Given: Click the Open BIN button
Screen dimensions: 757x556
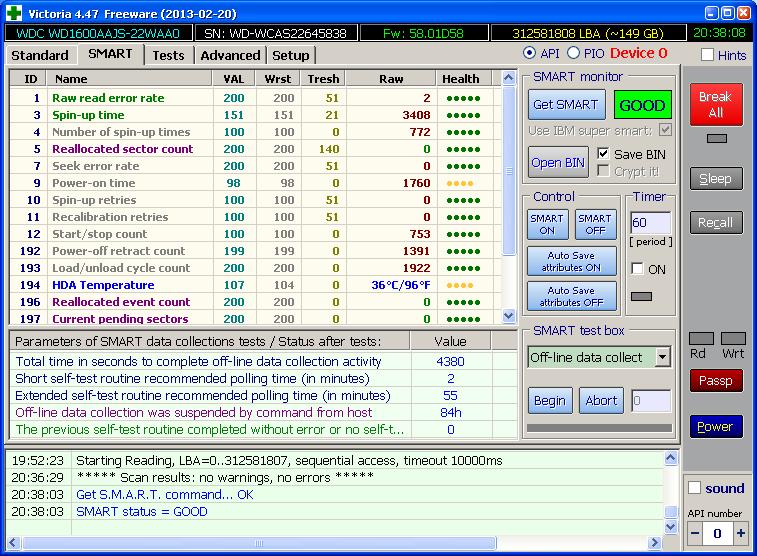Looking at the screenshot, I should 558,163.
